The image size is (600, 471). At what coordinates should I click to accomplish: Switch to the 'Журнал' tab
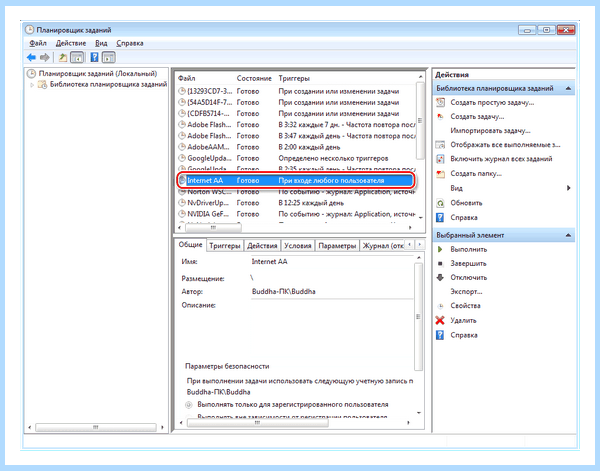coord(383,246)
